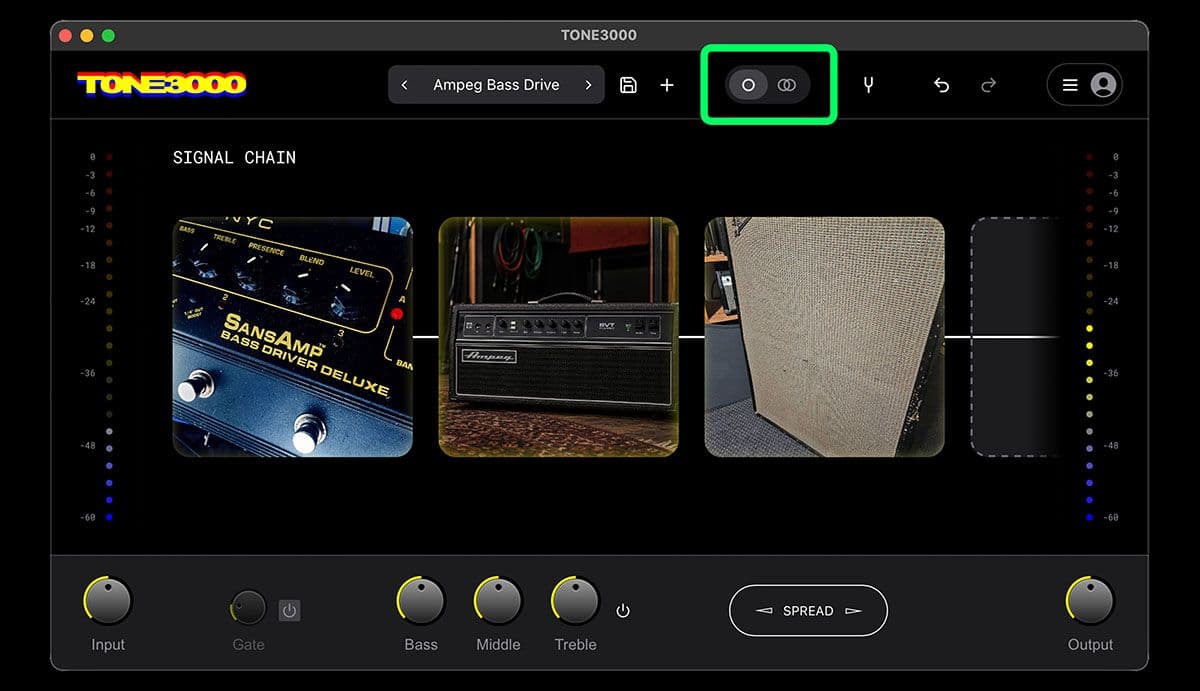The width and height of the screenshot is (1200, 691).
Task: Click the yellow macOS minimize button
Action: click(87, 36)
